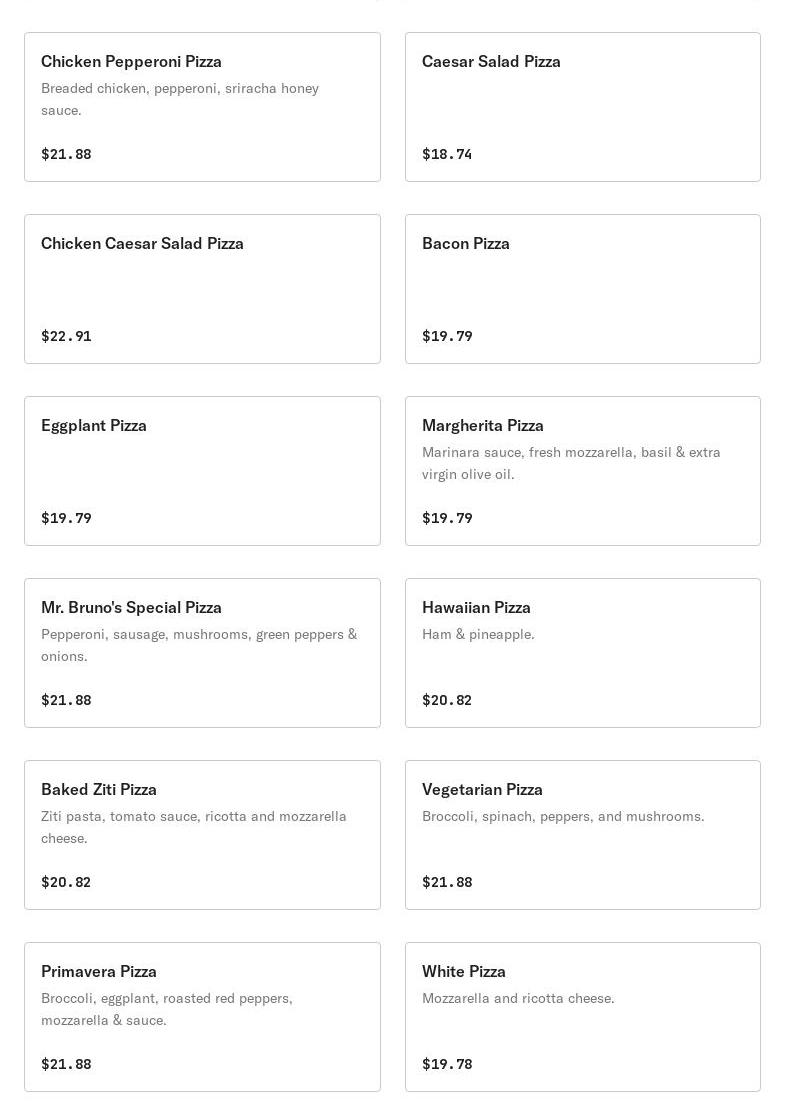Select the Baked Ziti Pizza title
The image size is (785, 1109).
tap(99, 790)
